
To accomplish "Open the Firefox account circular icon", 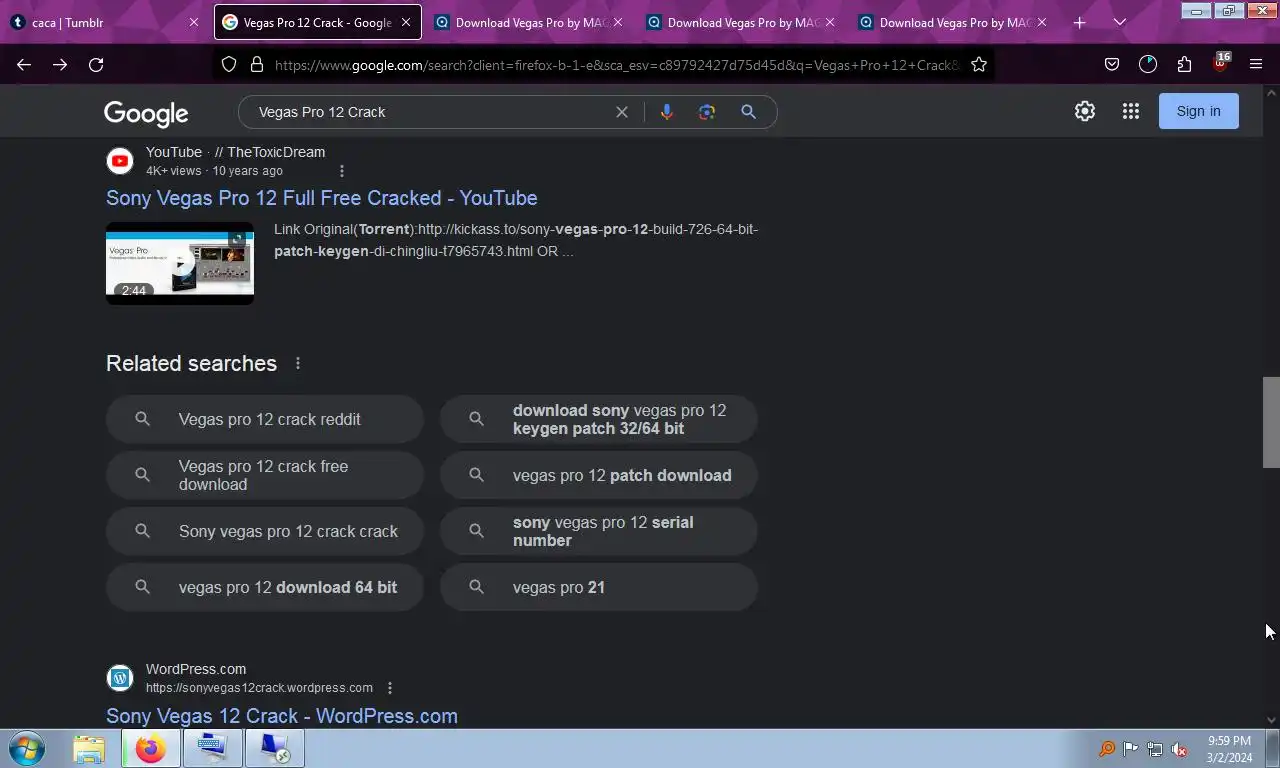I will coord(1148,64).
